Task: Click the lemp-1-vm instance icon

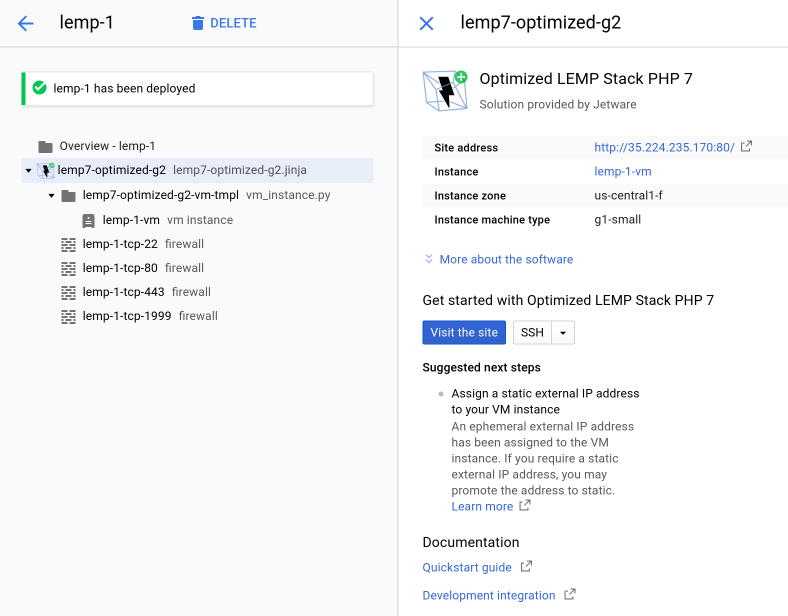Action: (x=89, y=220)
